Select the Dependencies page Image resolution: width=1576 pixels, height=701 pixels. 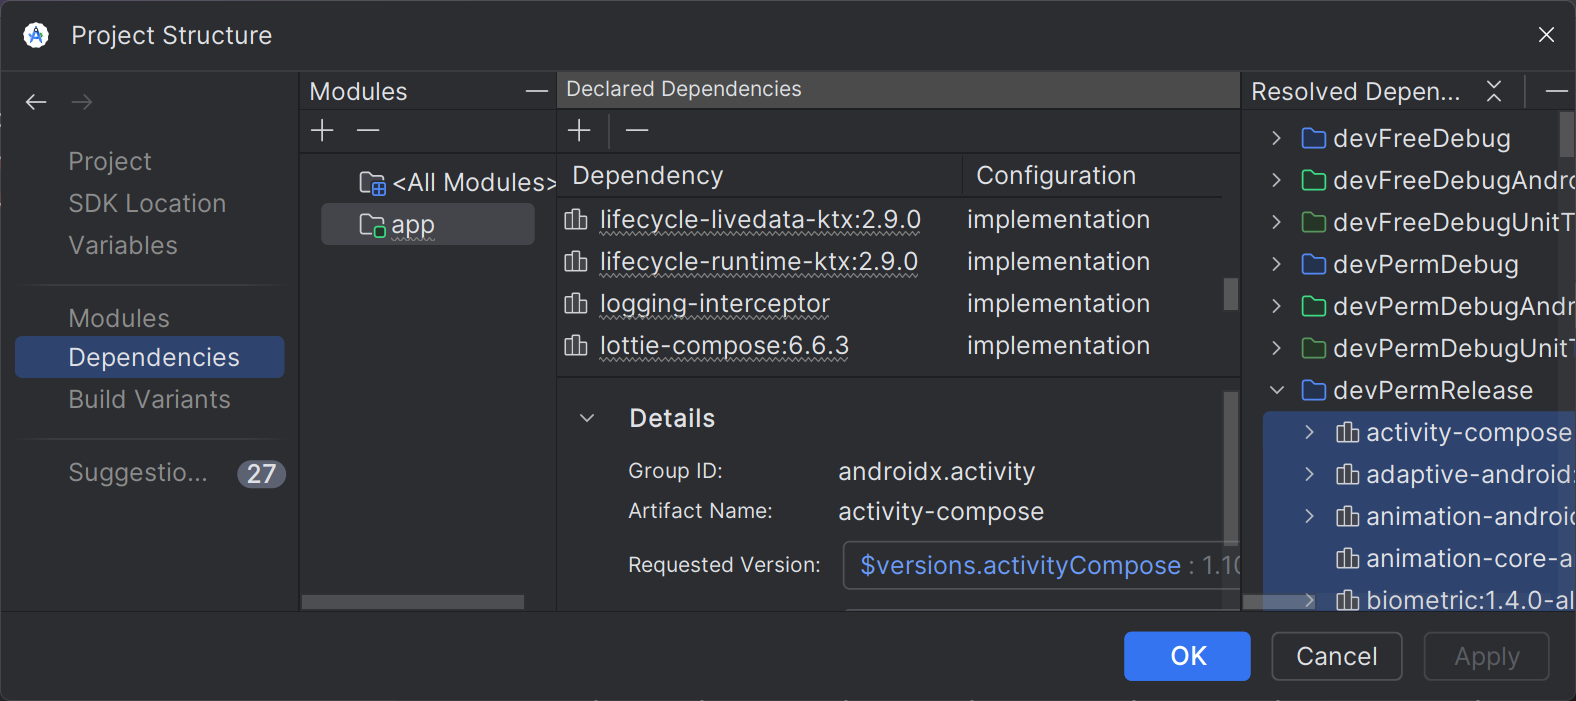(150, 357)
